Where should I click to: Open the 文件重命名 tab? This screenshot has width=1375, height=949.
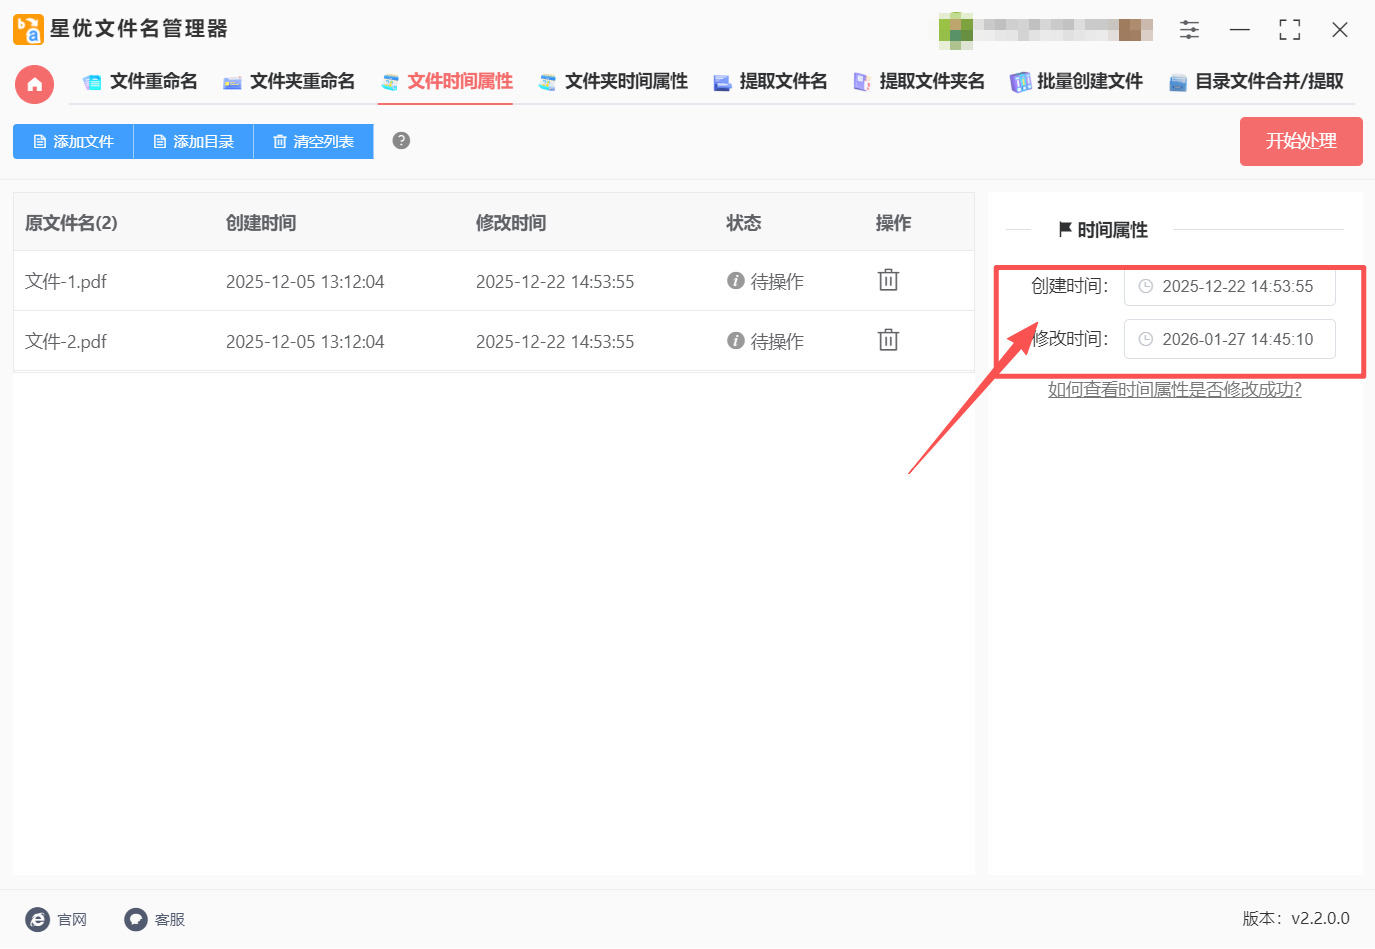(x=140, y=82)
